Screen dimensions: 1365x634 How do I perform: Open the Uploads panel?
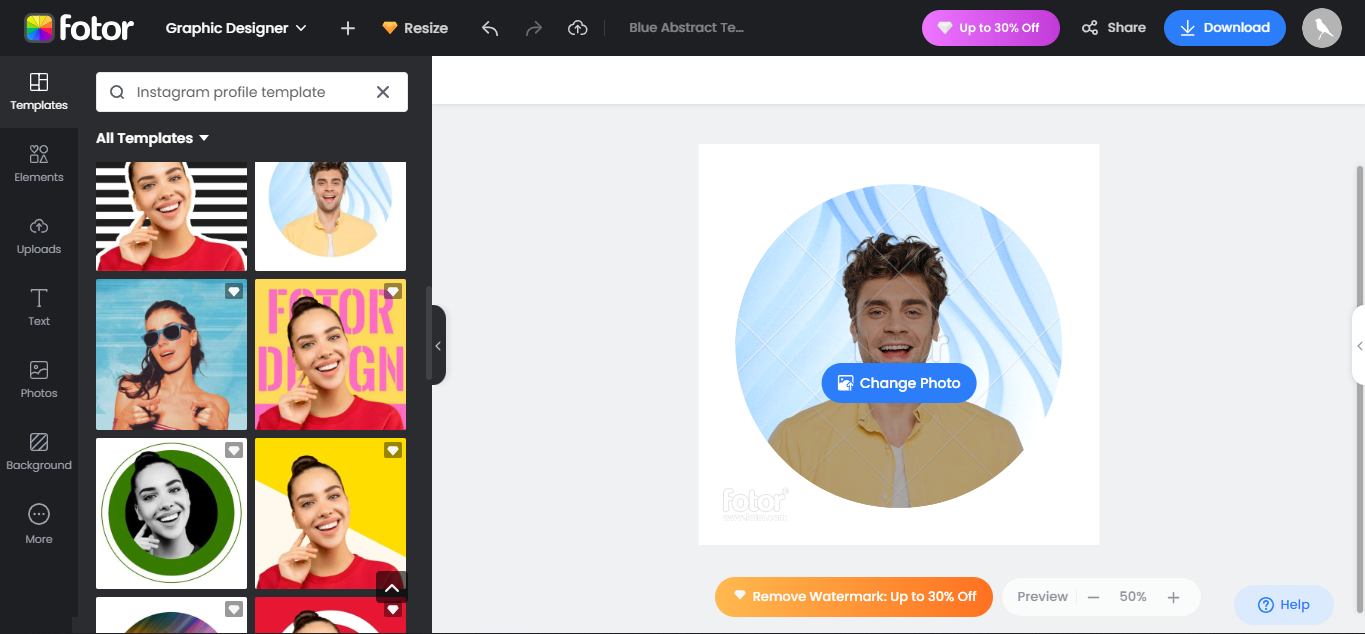pyautogui.click(x=39, y=234)
